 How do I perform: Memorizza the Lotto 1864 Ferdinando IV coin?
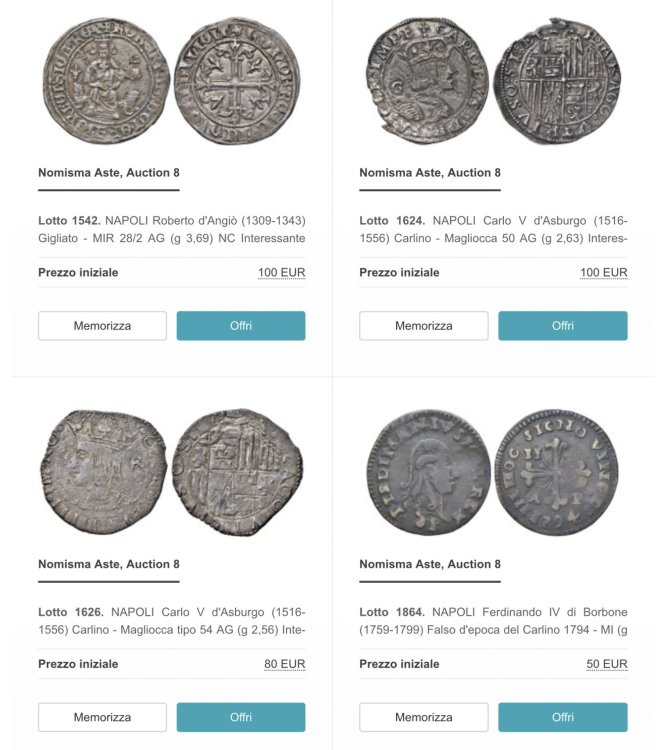tap(423, 717)
